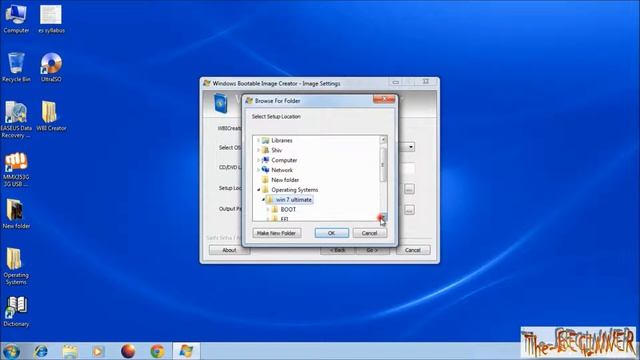The width and height of the screenshot is (640, 360).
Task: Select the MMX353G 3G USB shortcut
Action: pyautogui.click(x=16, y=169)
